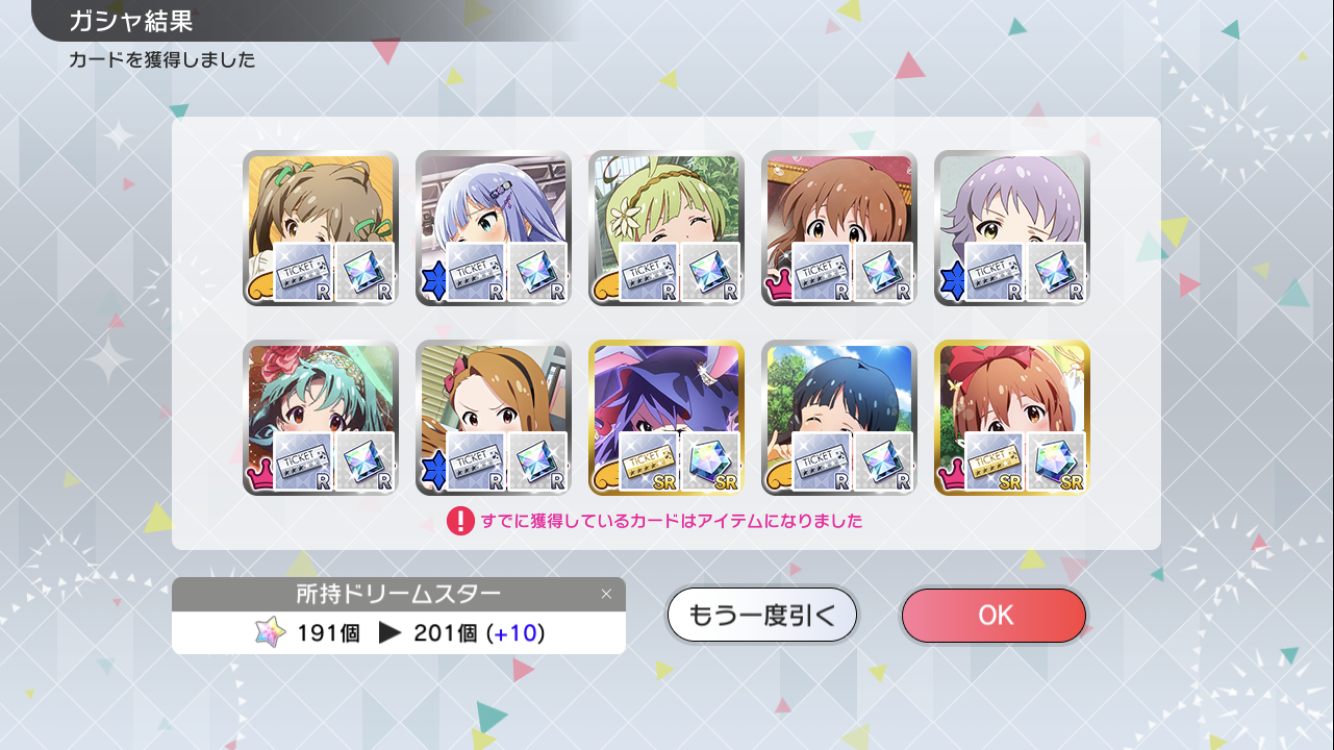Click the red exclamation warning icon

[x=460, y=521]
